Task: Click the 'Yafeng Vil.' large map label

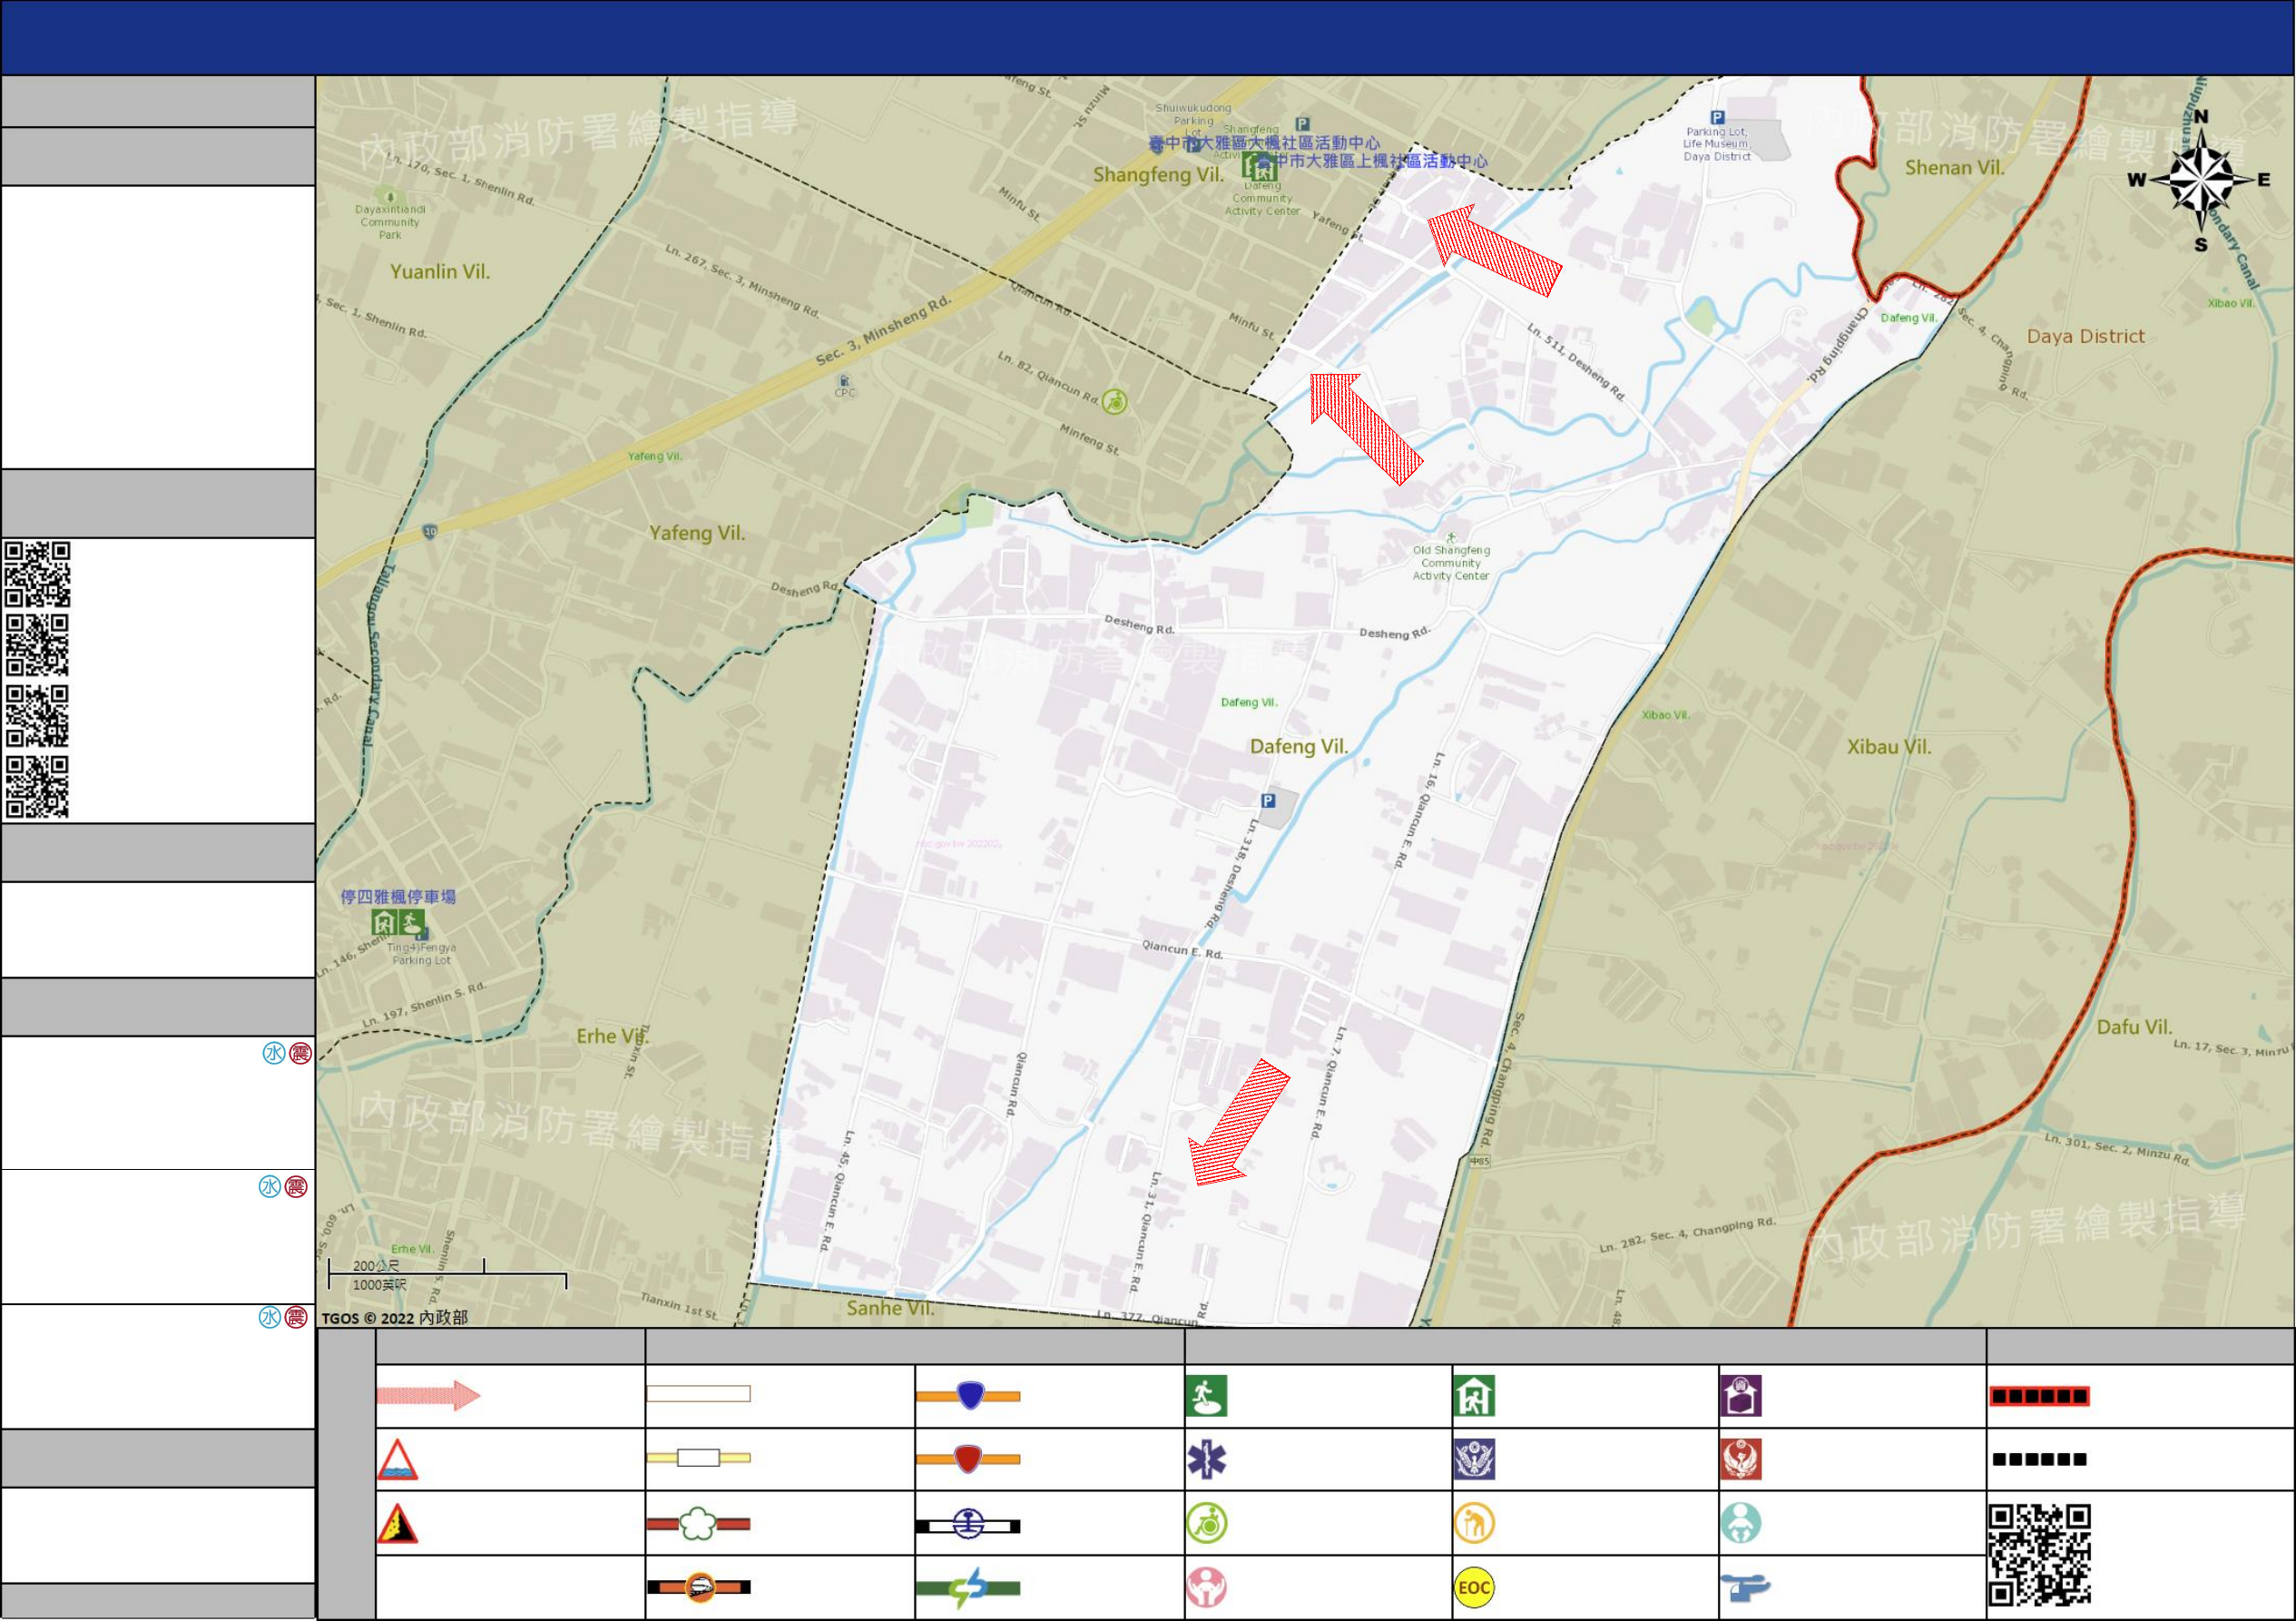Action: [697, 533]
